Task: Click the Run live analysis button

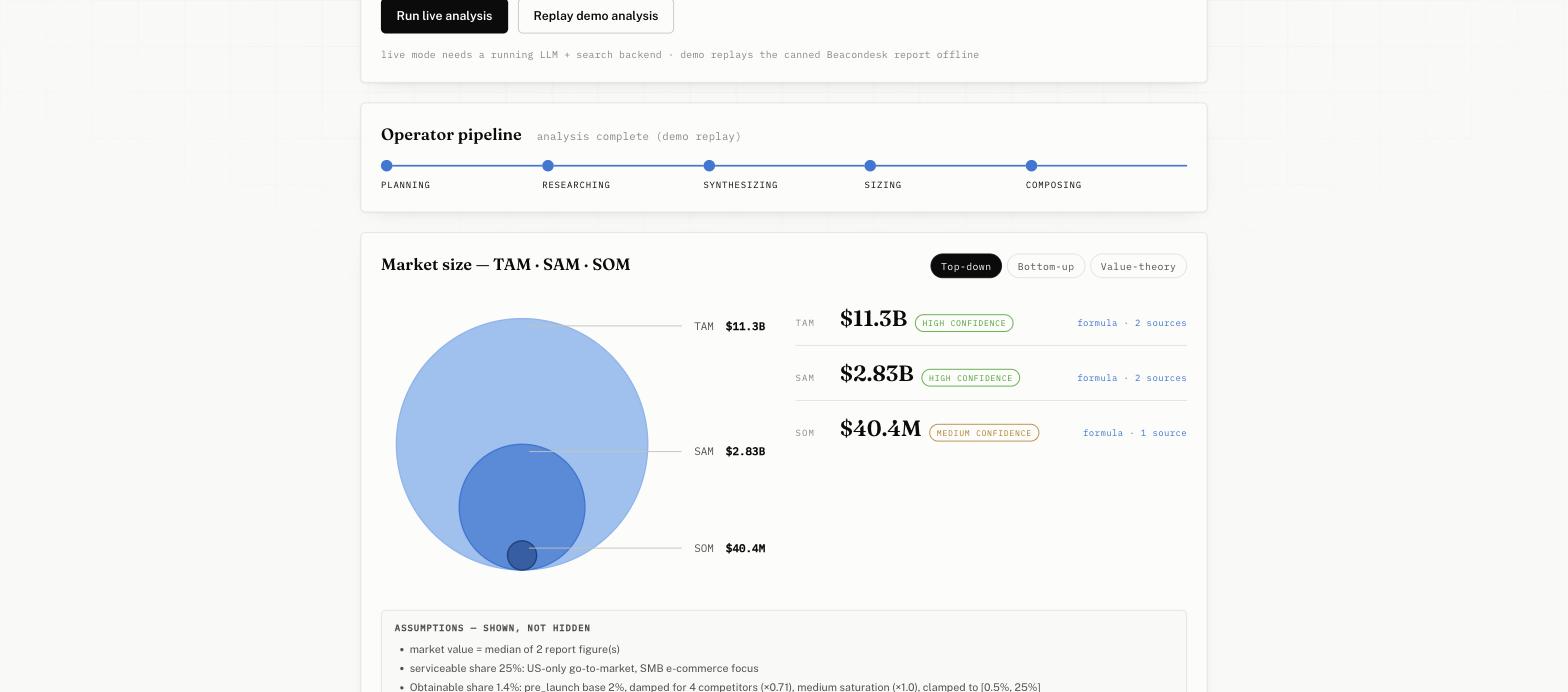Action: 444,16
